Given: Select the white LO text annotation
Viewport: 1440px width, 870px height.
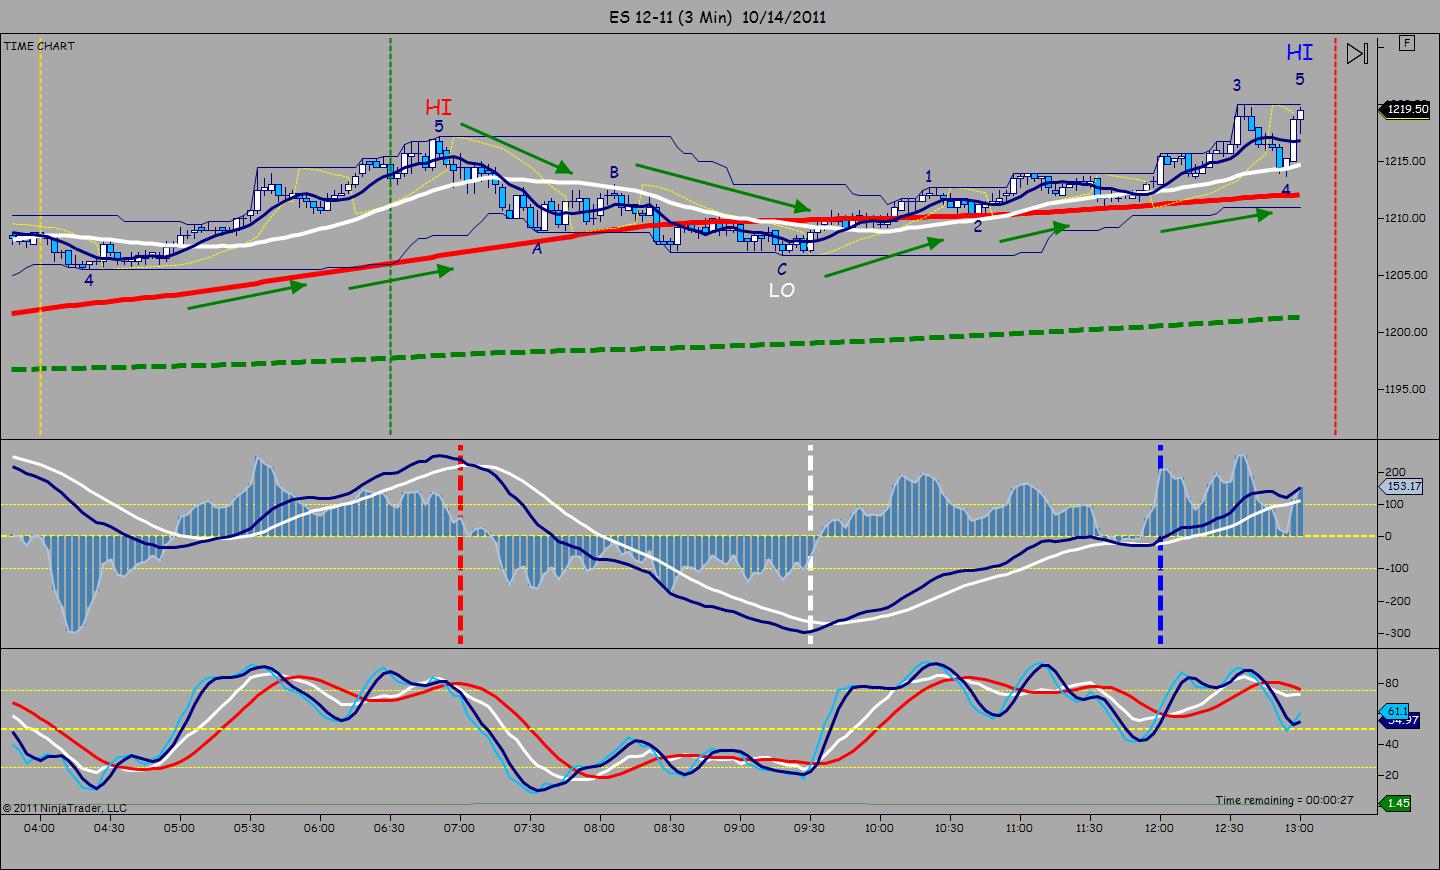Looking at the screenshot, I should point(781,290).
